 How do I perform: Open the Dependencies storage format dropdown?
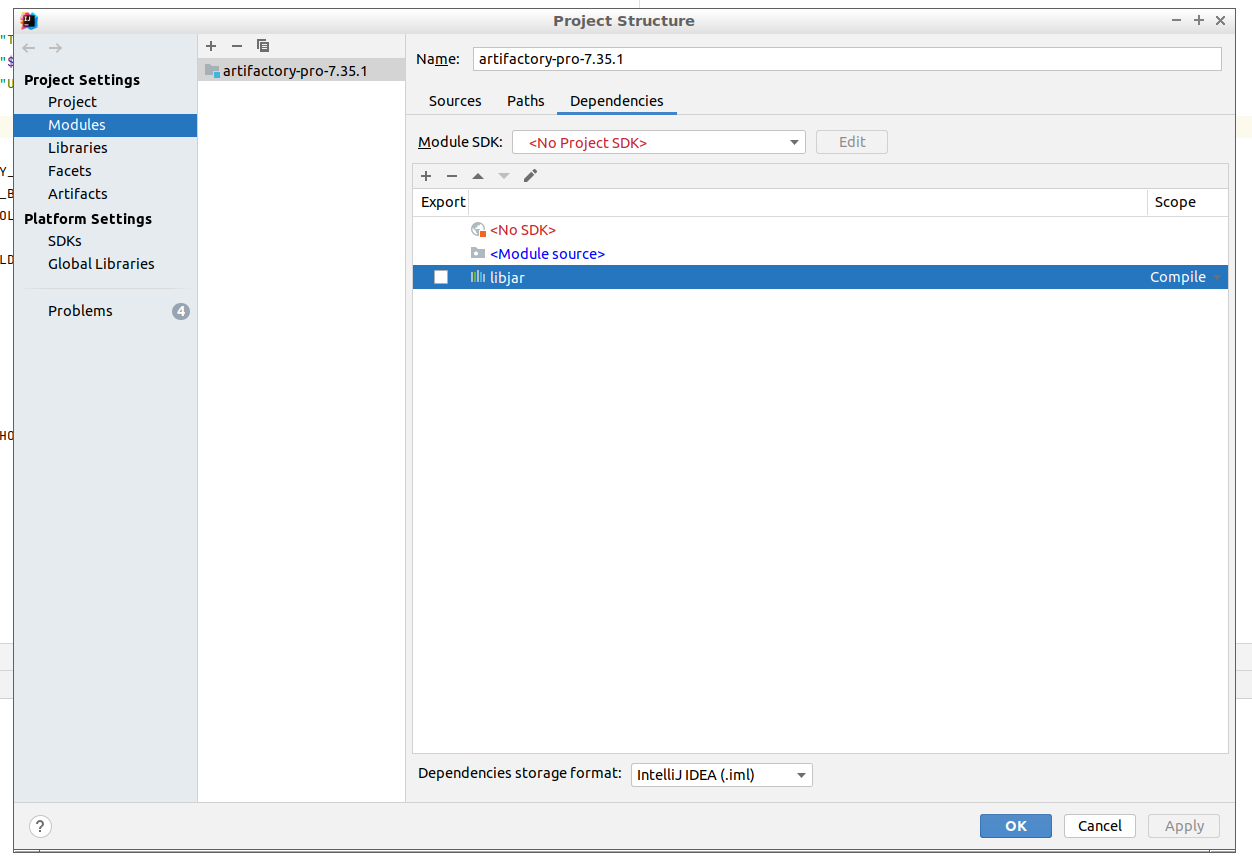[x=721, y=775]
